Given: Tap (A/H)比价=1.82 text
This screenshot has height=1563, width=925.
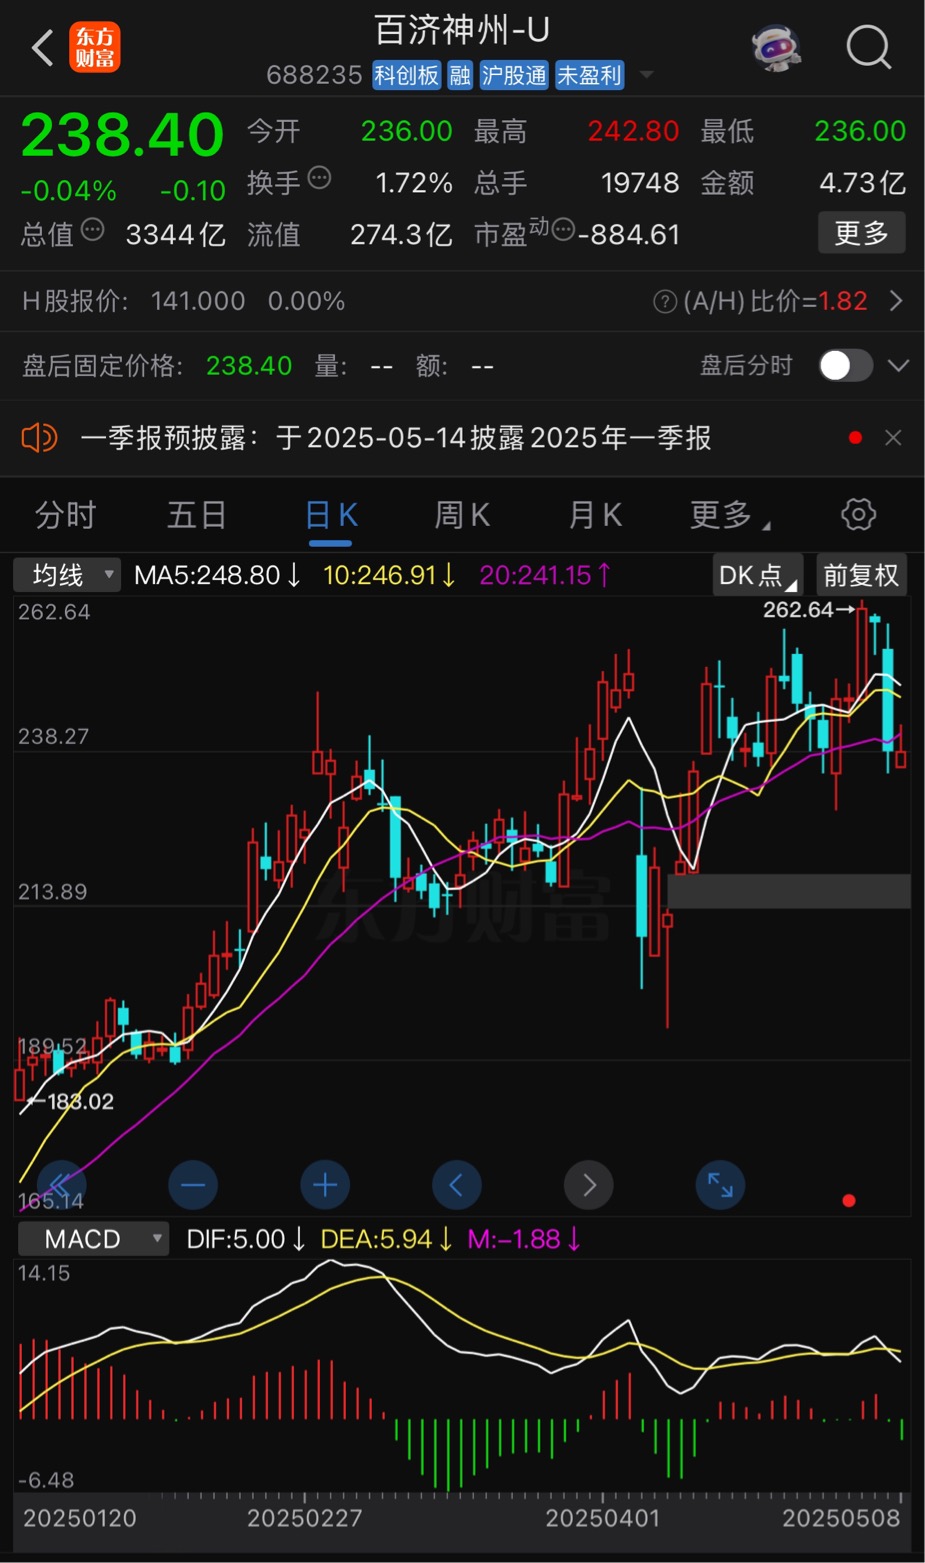Looking at the screenshot, I should 775,301.
